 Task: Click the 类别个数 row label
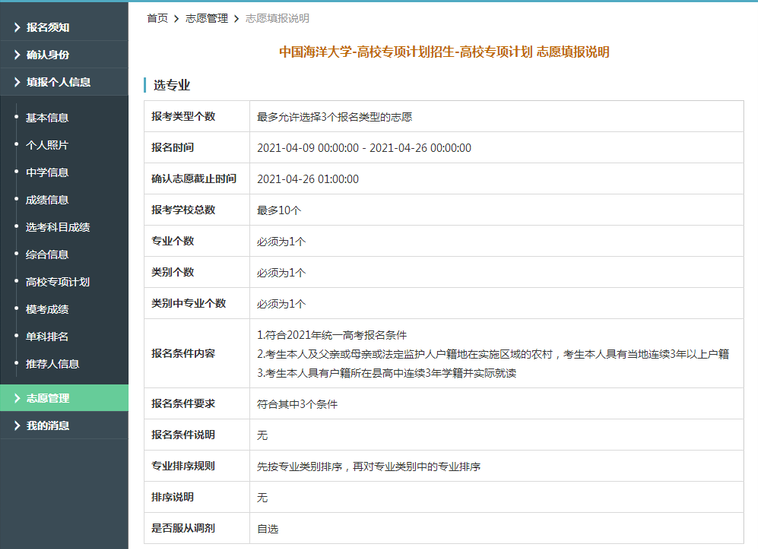click(x=173, y=272)
